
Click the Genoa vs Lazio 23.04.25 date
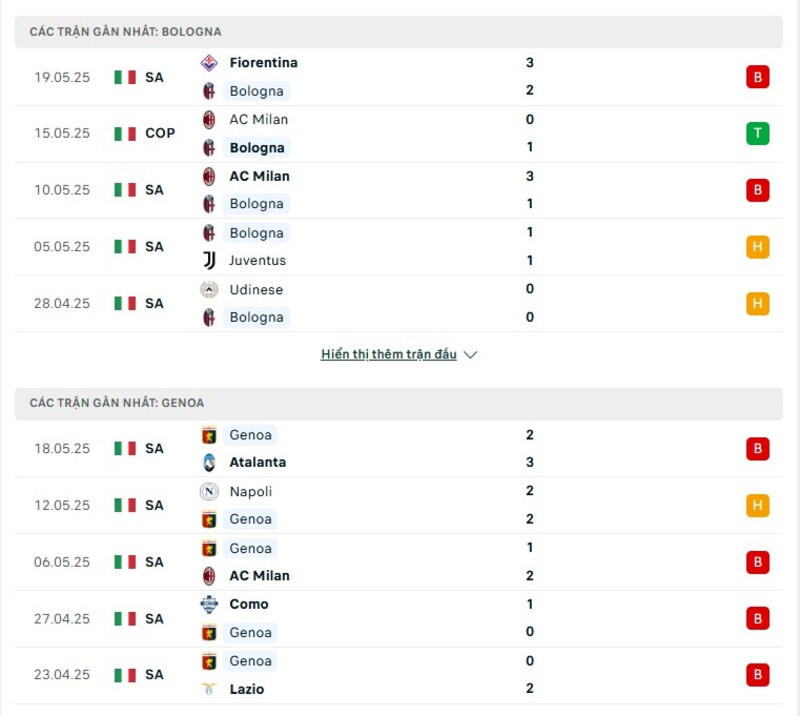click(x=62, y=675)
